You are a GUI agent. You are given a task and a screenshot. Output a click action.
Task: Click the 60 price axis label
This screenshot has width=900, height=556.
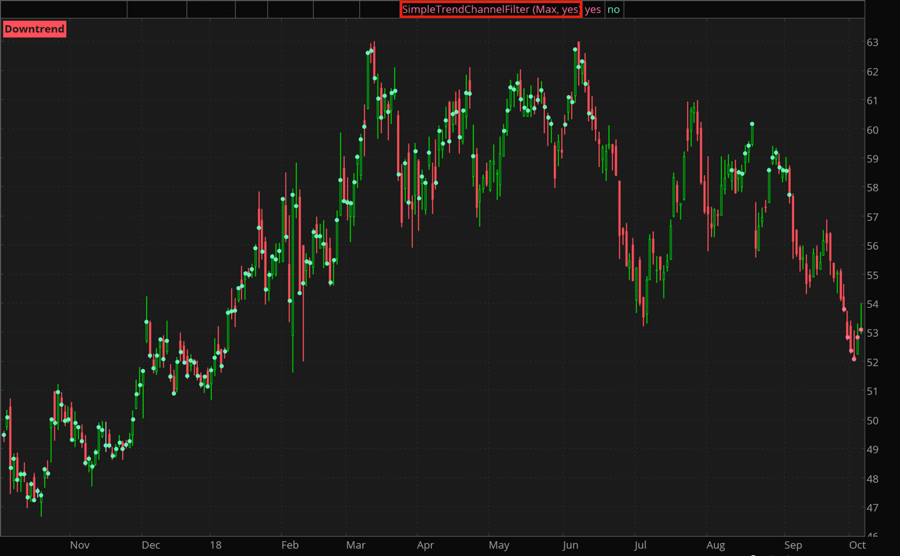coord(872,130)
